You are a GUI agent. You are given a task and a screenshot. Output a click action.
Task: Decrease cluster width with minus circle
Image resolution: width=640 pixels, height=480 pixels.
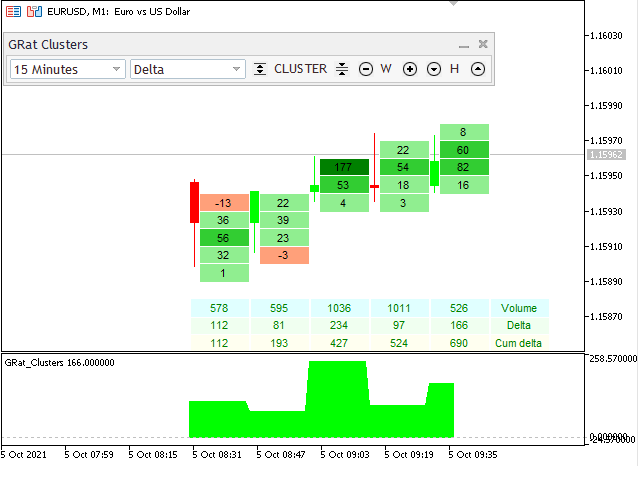(366, 69)
